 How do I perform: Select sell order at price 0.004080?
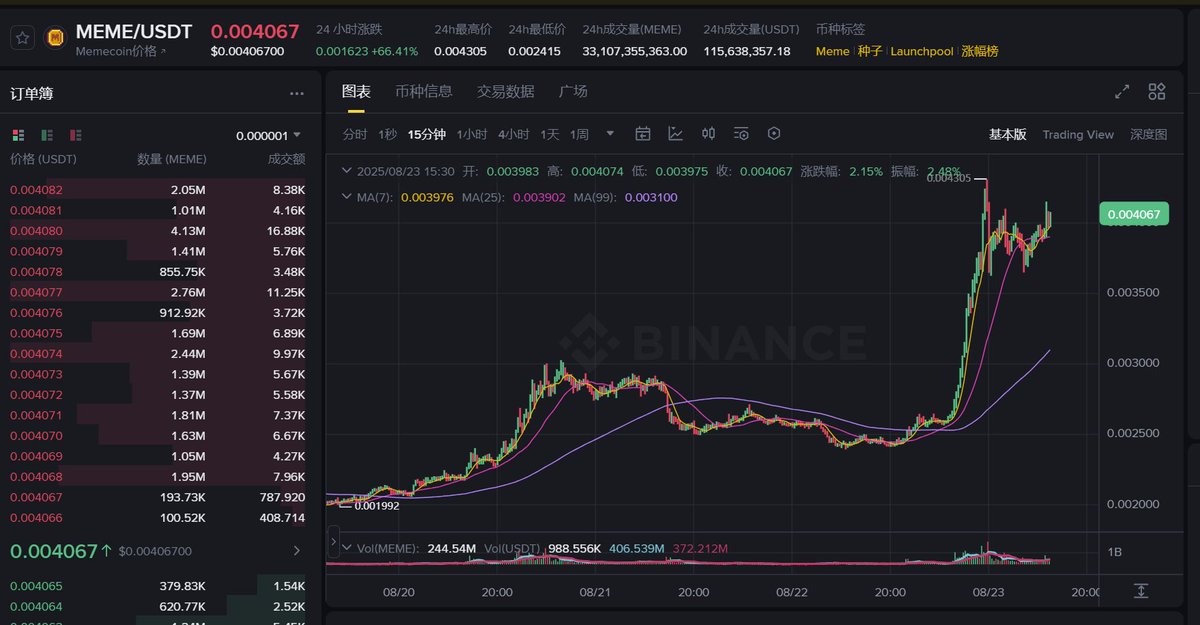[x=158, y=230]
